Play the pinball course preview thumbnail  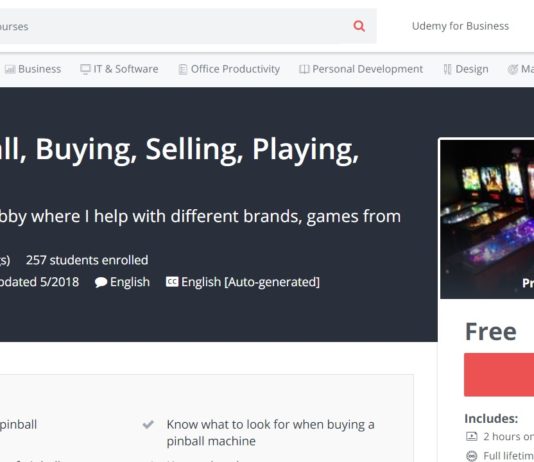[487, 219]
